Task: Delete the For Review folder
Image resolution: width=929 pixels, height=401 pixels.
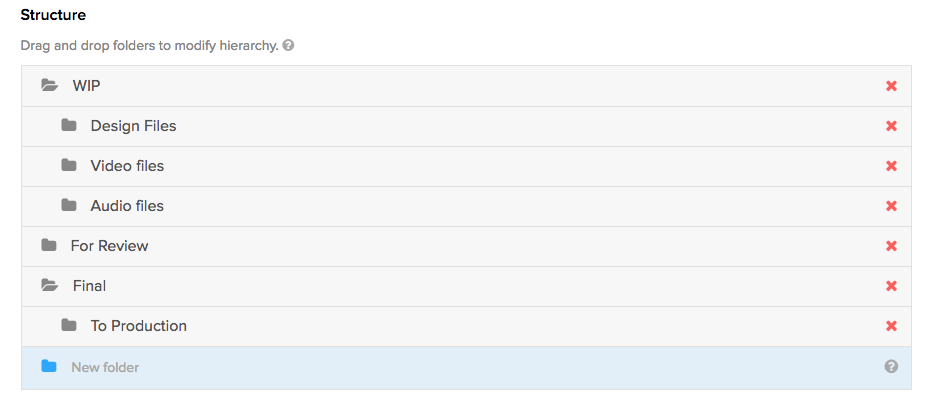Action: click(x=891, y=246)
